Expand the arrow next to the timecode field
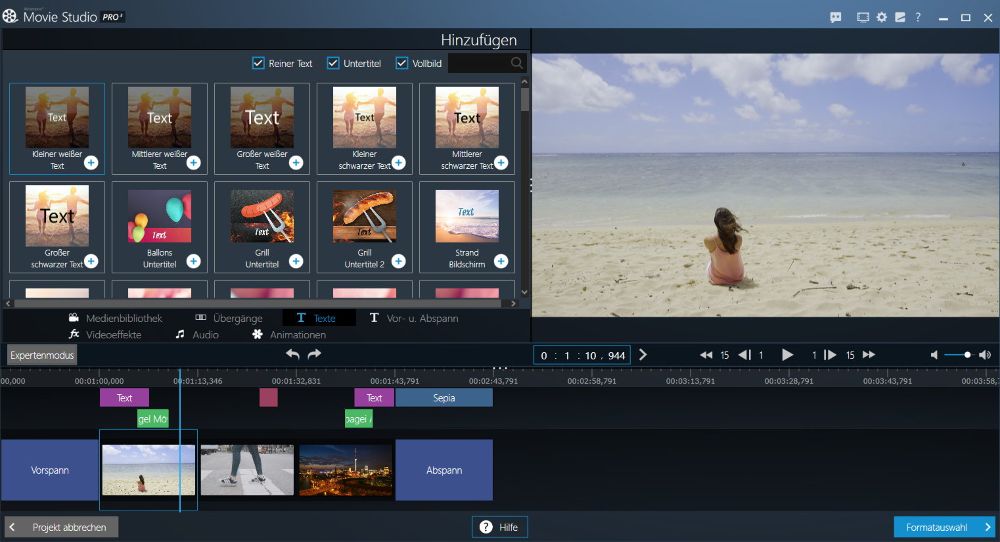 pyautogui.click(x=643, y=355)
